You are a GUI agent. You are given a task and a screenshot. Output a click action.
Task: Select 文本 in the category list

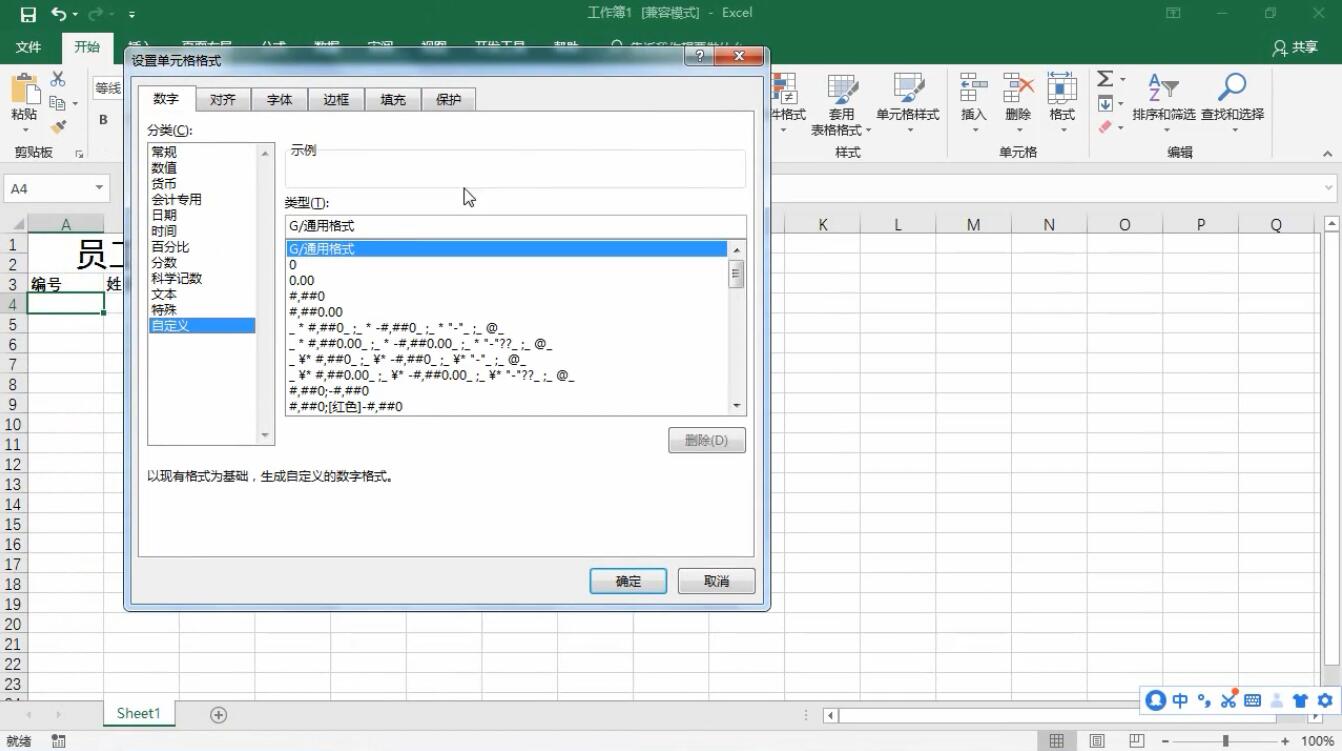(164, 294)
